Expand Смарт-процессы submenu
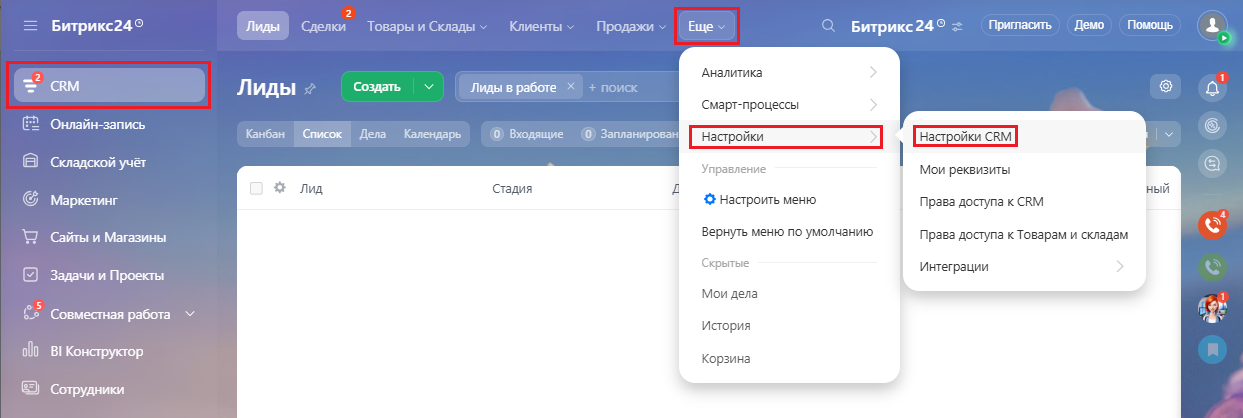This screenshot has height=418, width=1243. point(790,104)
